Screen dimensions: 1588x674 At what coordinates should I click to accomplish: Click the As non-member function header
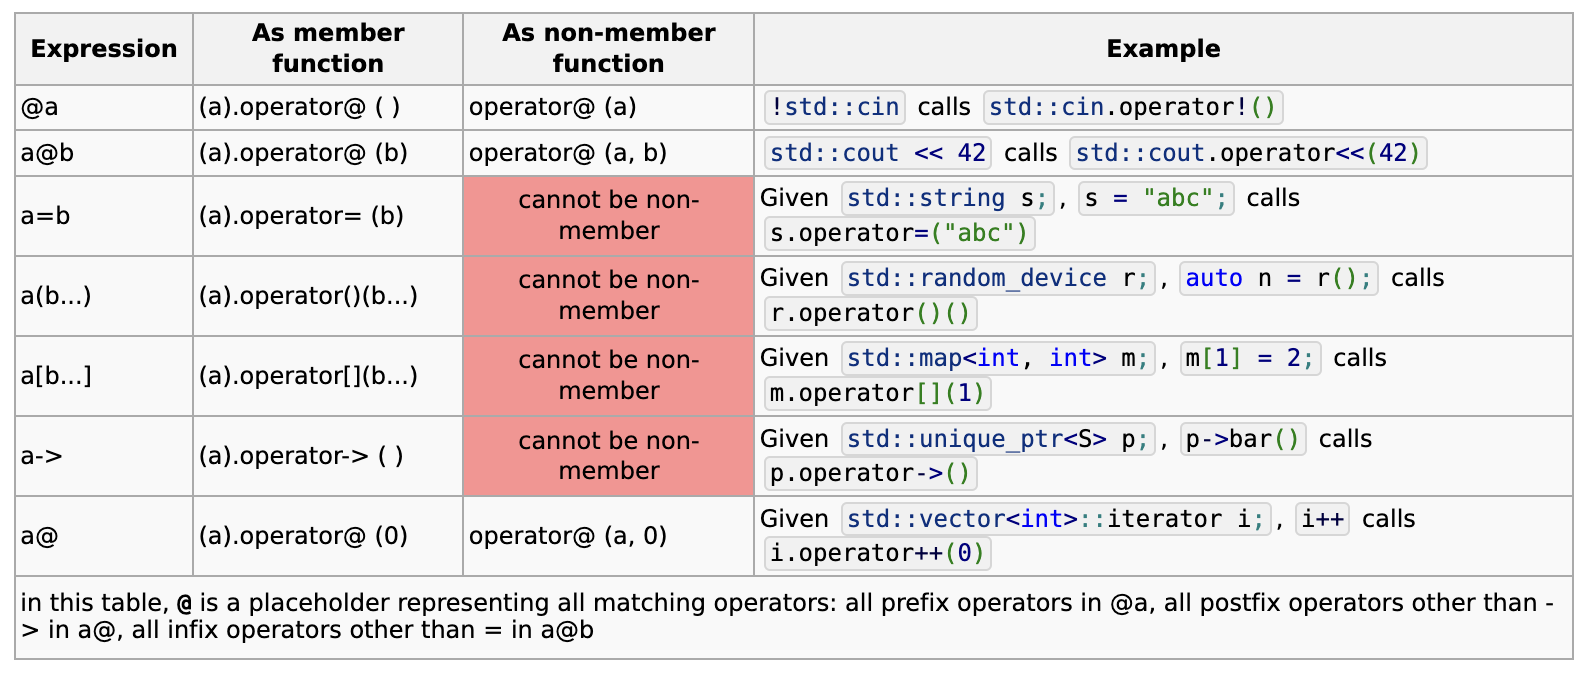tap(608, 49)
